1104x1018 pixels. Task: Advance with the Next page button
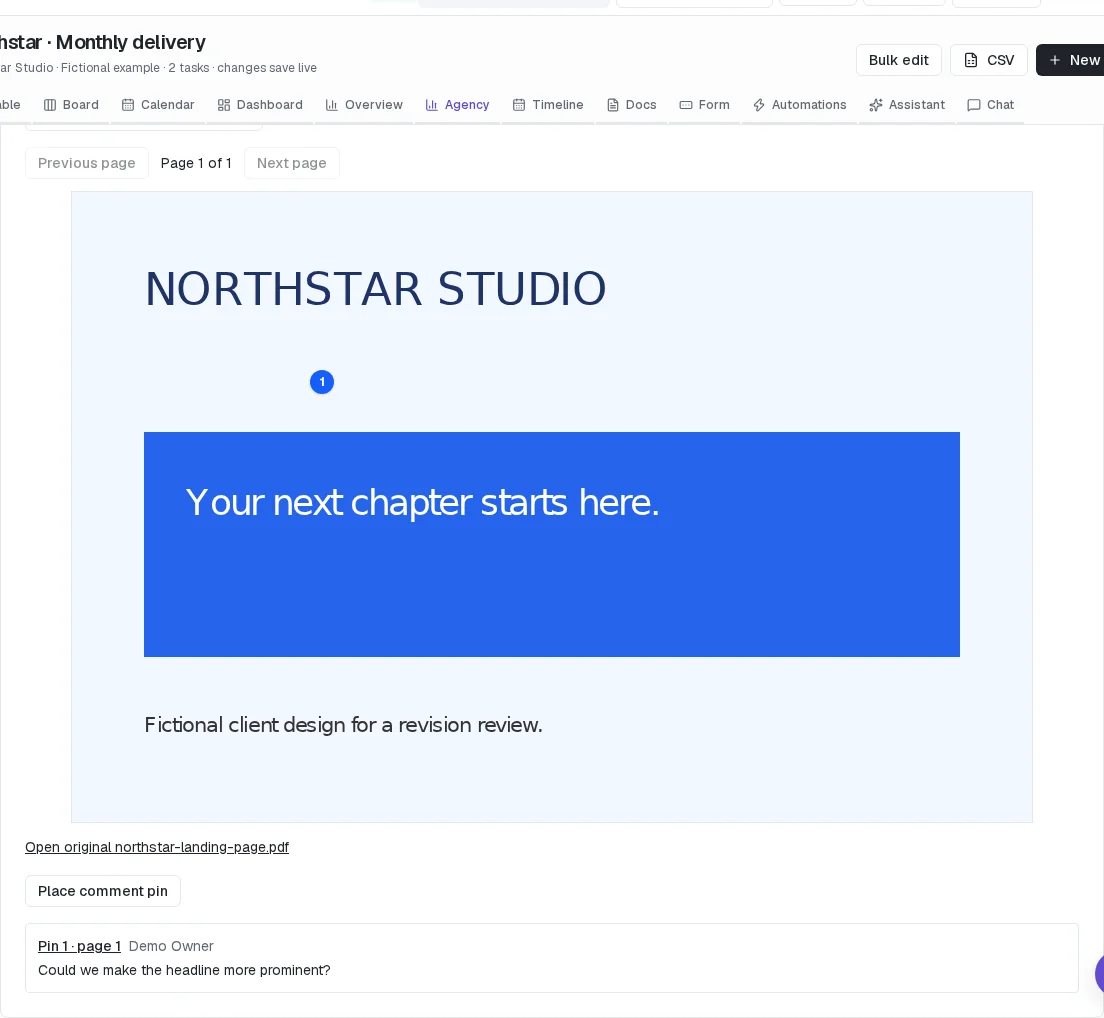pos(291,163)
